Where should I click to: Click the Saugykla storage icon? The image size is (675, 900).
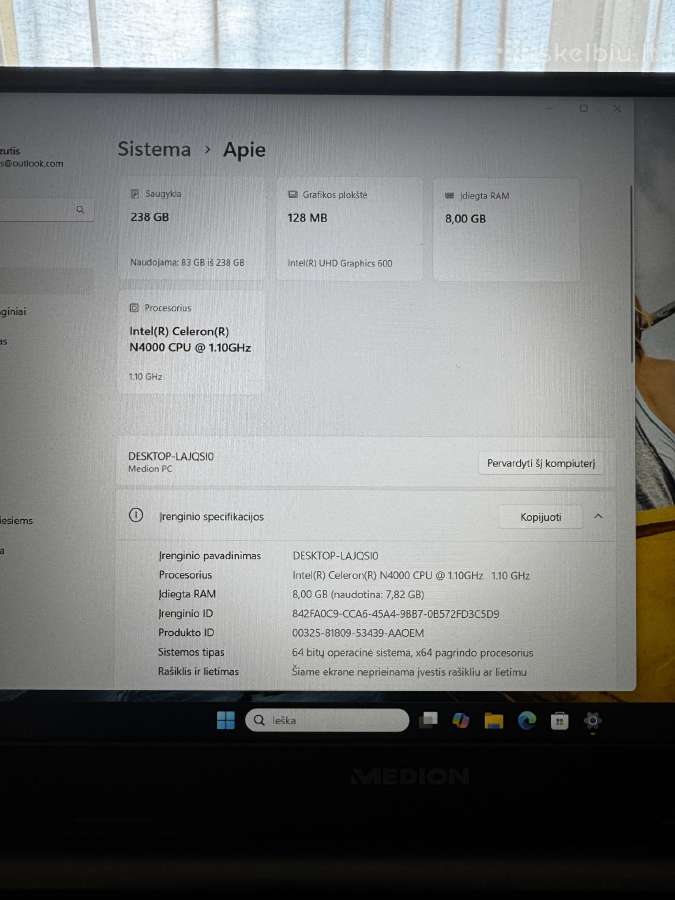pyautogui.click(x=135, y=194)
